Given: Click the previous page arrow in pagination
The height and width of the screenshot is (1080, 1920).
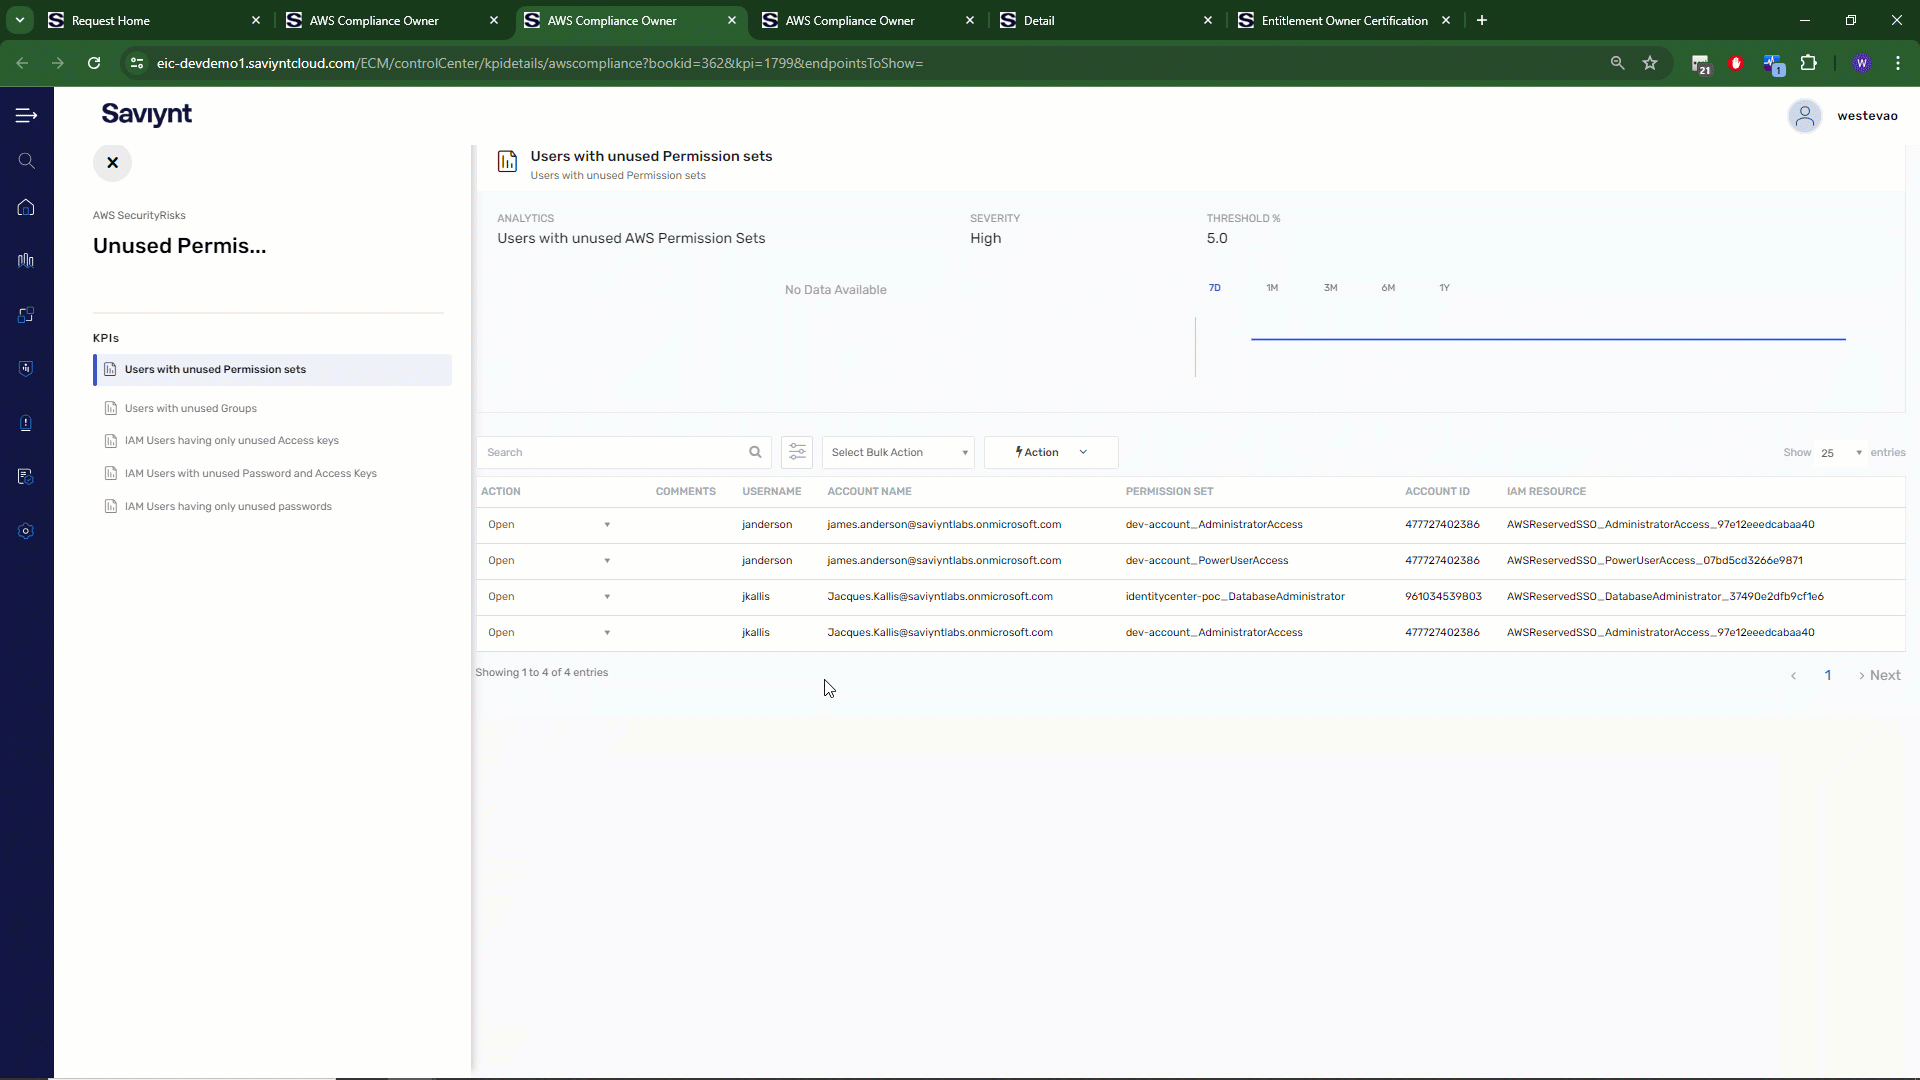Looking at the screenshot, I should (1794, 676).
